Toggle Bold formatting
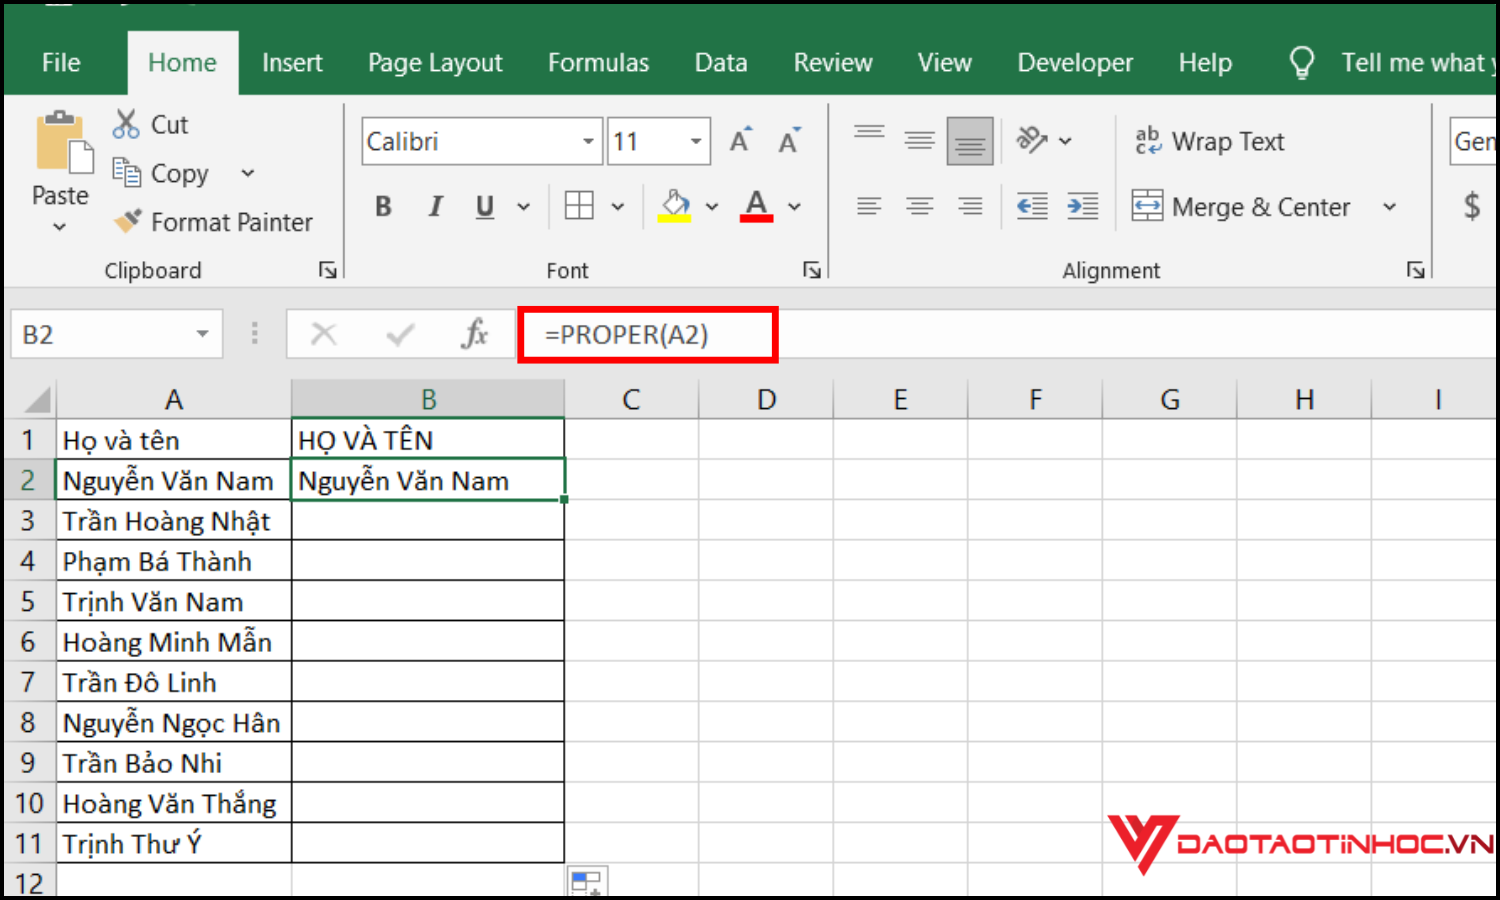Image resolution: width=1500 pixels, height=900 pixels. (383, 206)
